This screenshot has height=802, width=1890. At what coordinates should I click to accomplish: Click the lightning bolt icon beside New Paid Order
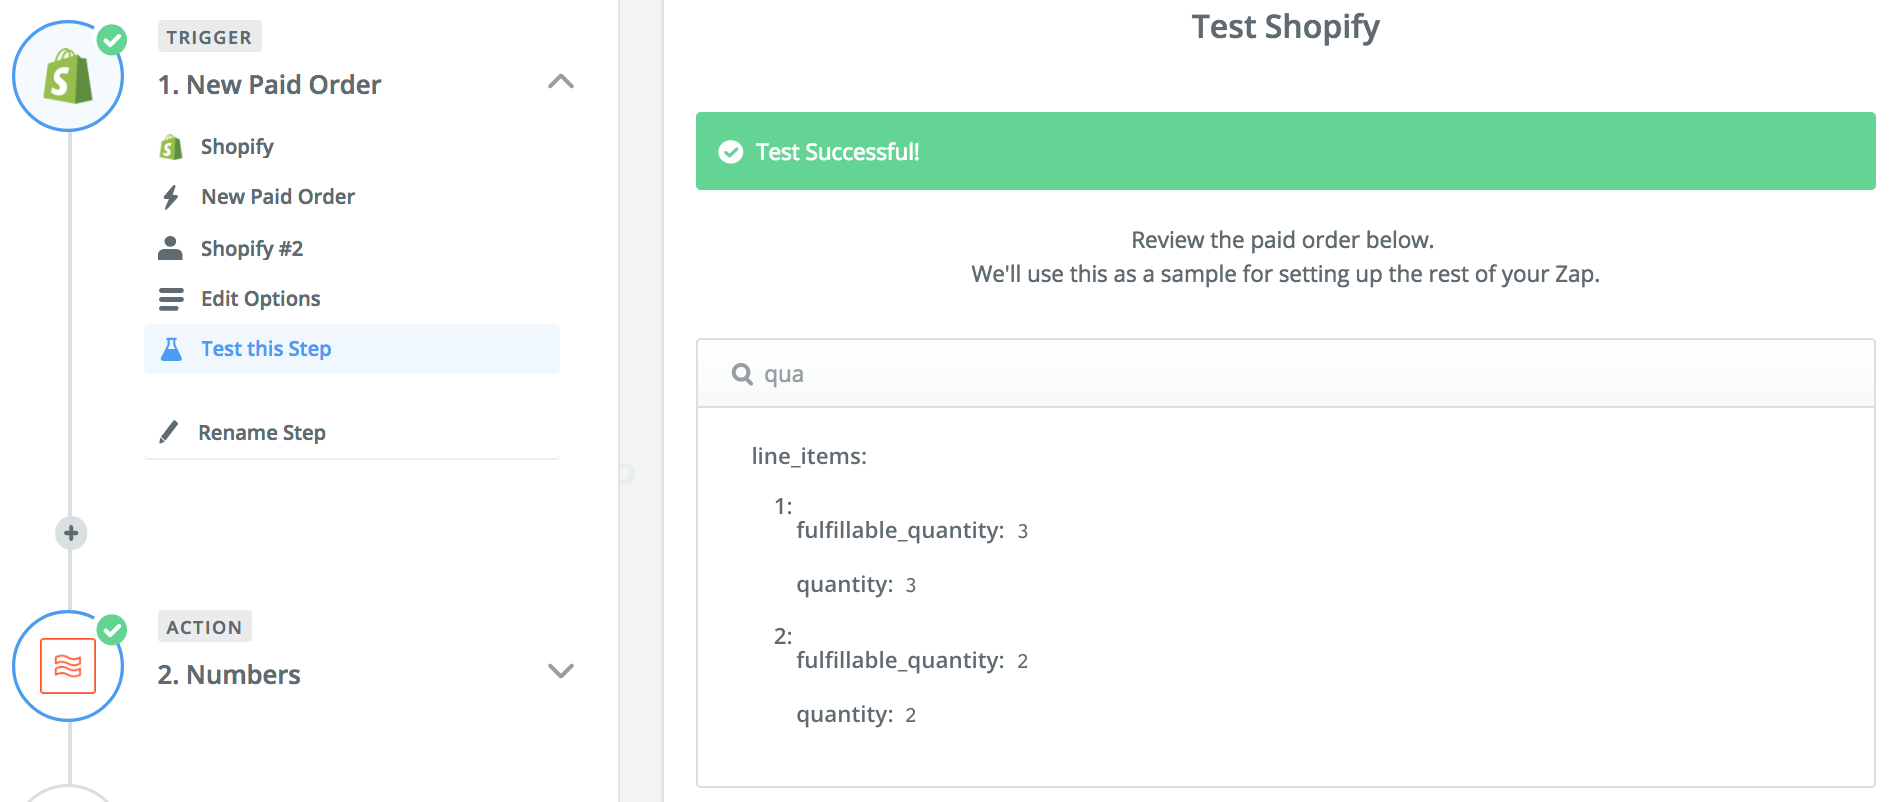(171, 197)
